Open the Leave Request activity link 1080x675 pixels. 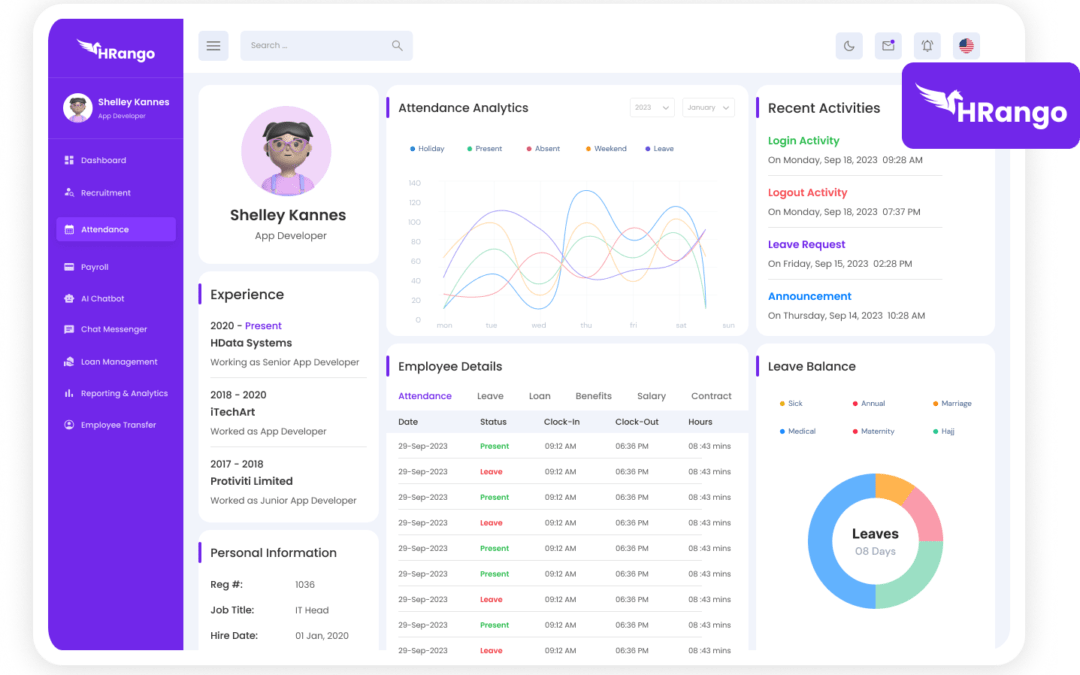tap(806, 244)
